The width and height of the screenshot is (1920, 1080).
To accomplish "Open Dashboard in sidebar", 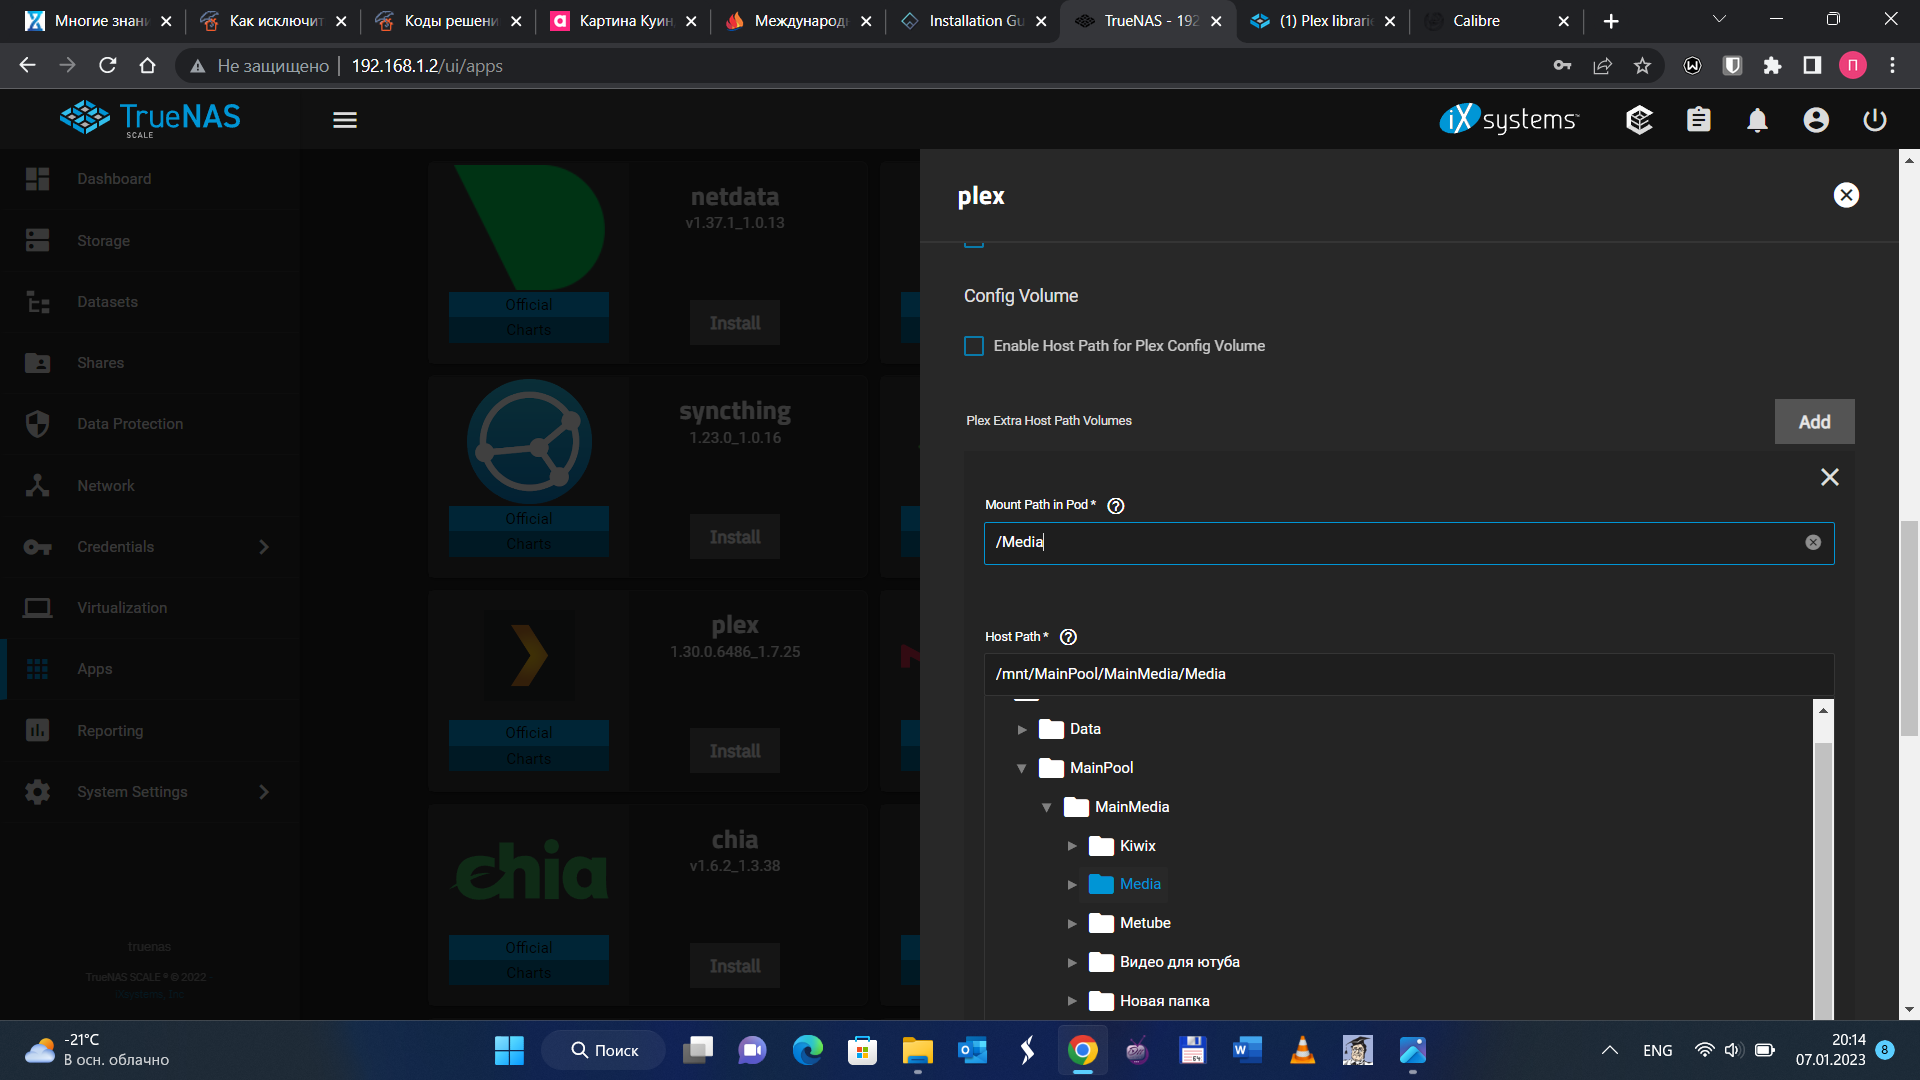I will click(150, 179).
